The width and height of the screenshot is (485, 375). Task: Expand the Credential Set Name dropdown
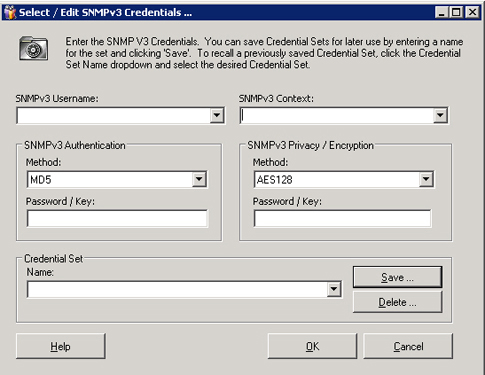[334, 289]
